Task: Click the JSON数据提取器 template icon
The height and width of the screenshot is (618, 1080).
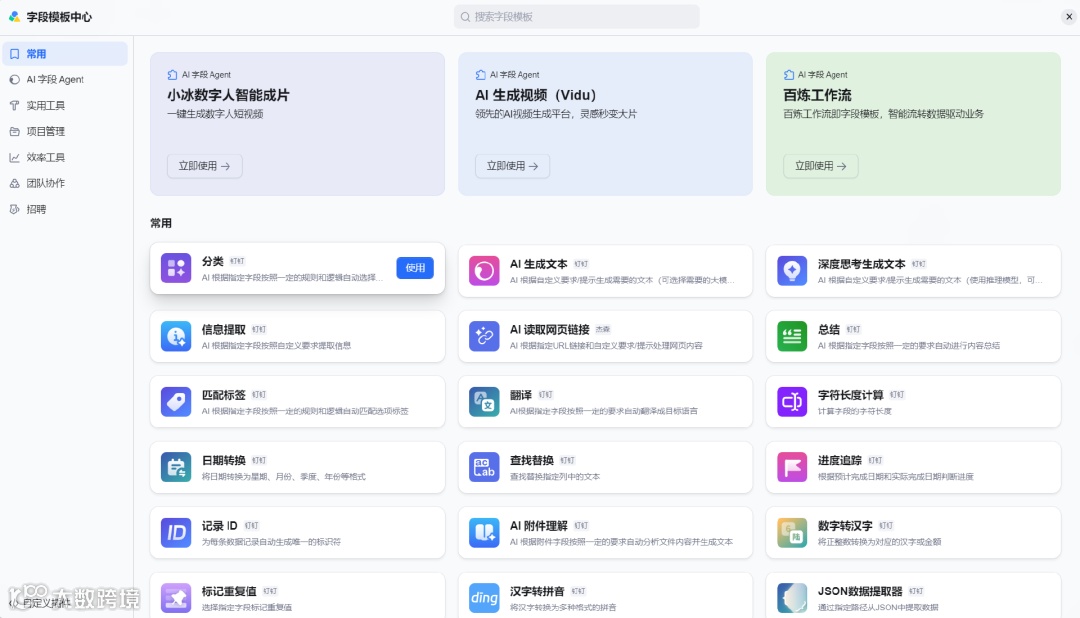Action: pos(791,598)
